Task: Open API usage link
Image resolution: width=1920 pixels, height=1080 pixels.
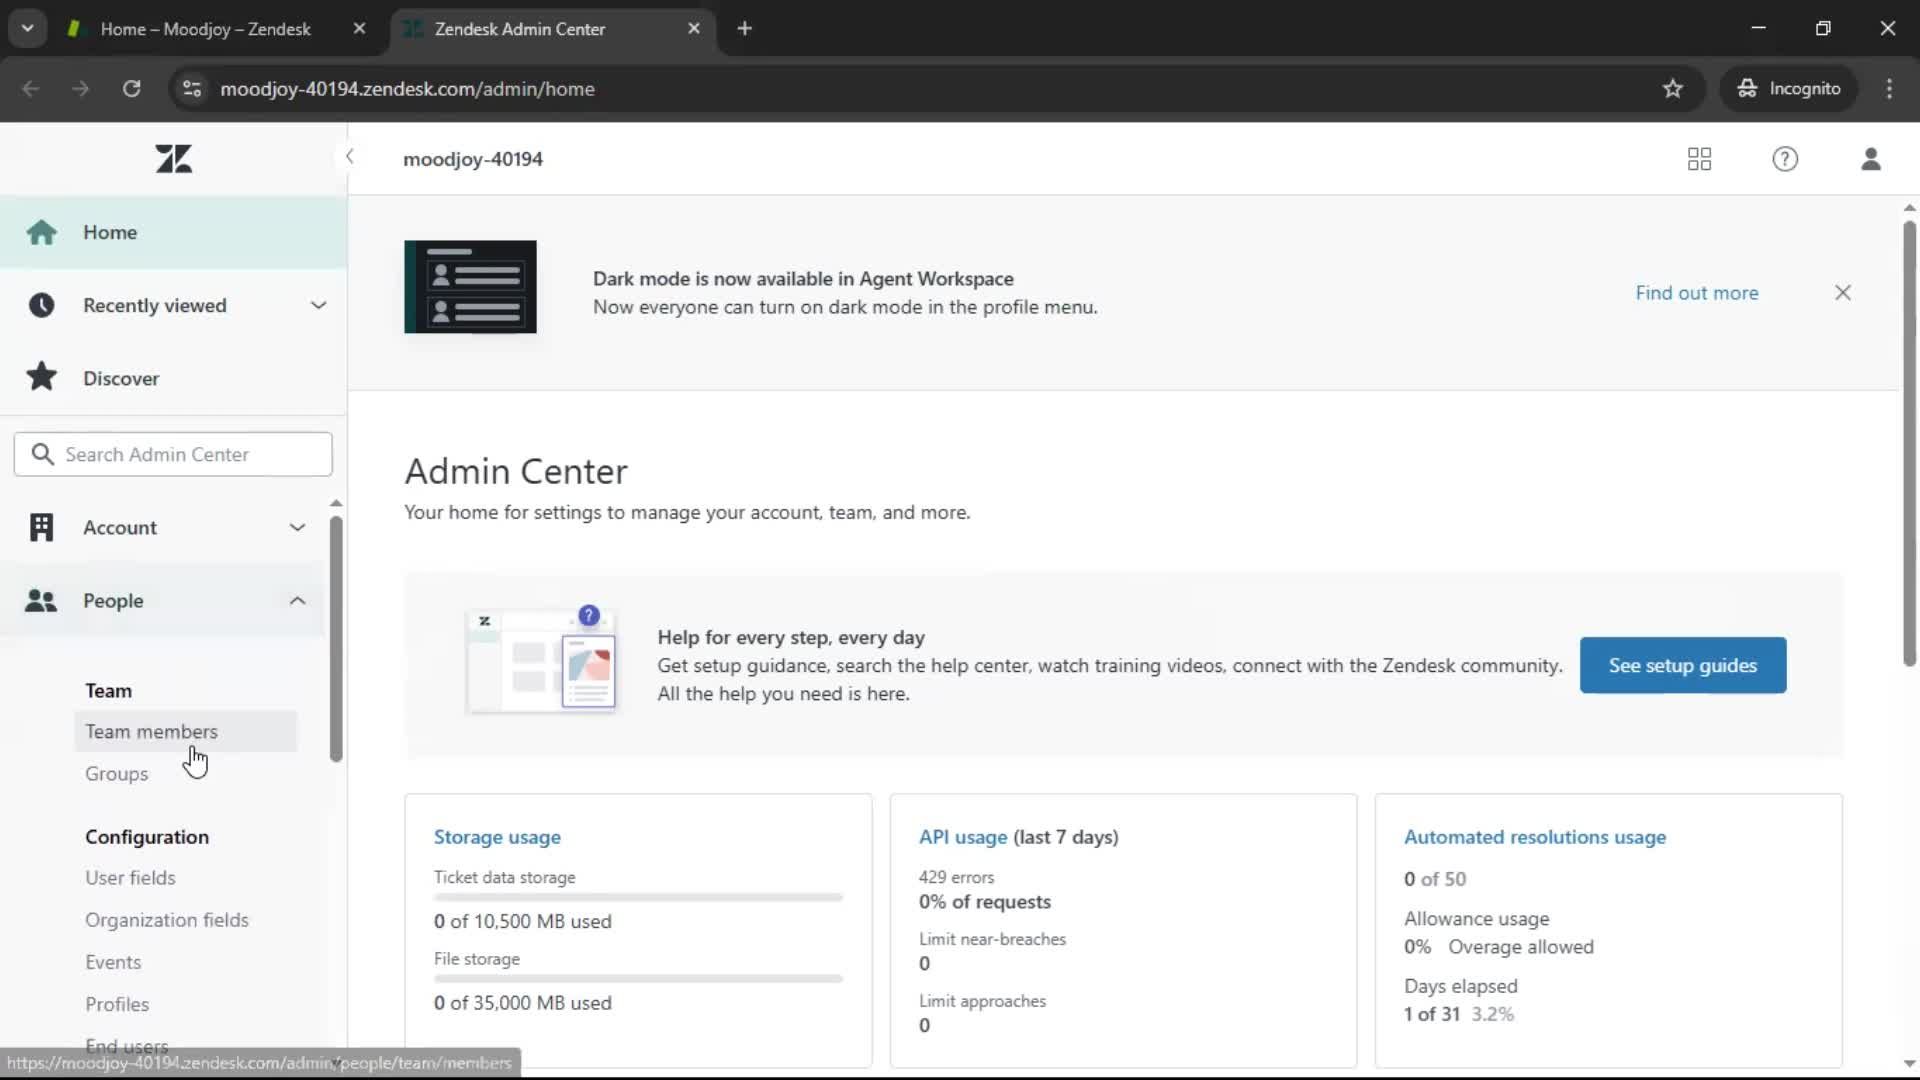Action: (963, 836)
